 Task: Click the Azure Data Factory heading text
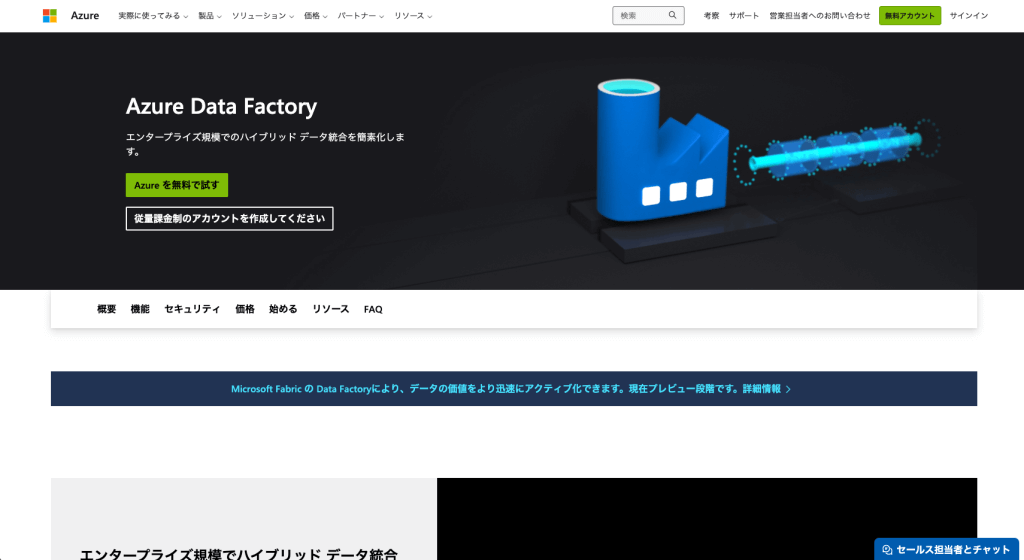click(x=221, y=106)
